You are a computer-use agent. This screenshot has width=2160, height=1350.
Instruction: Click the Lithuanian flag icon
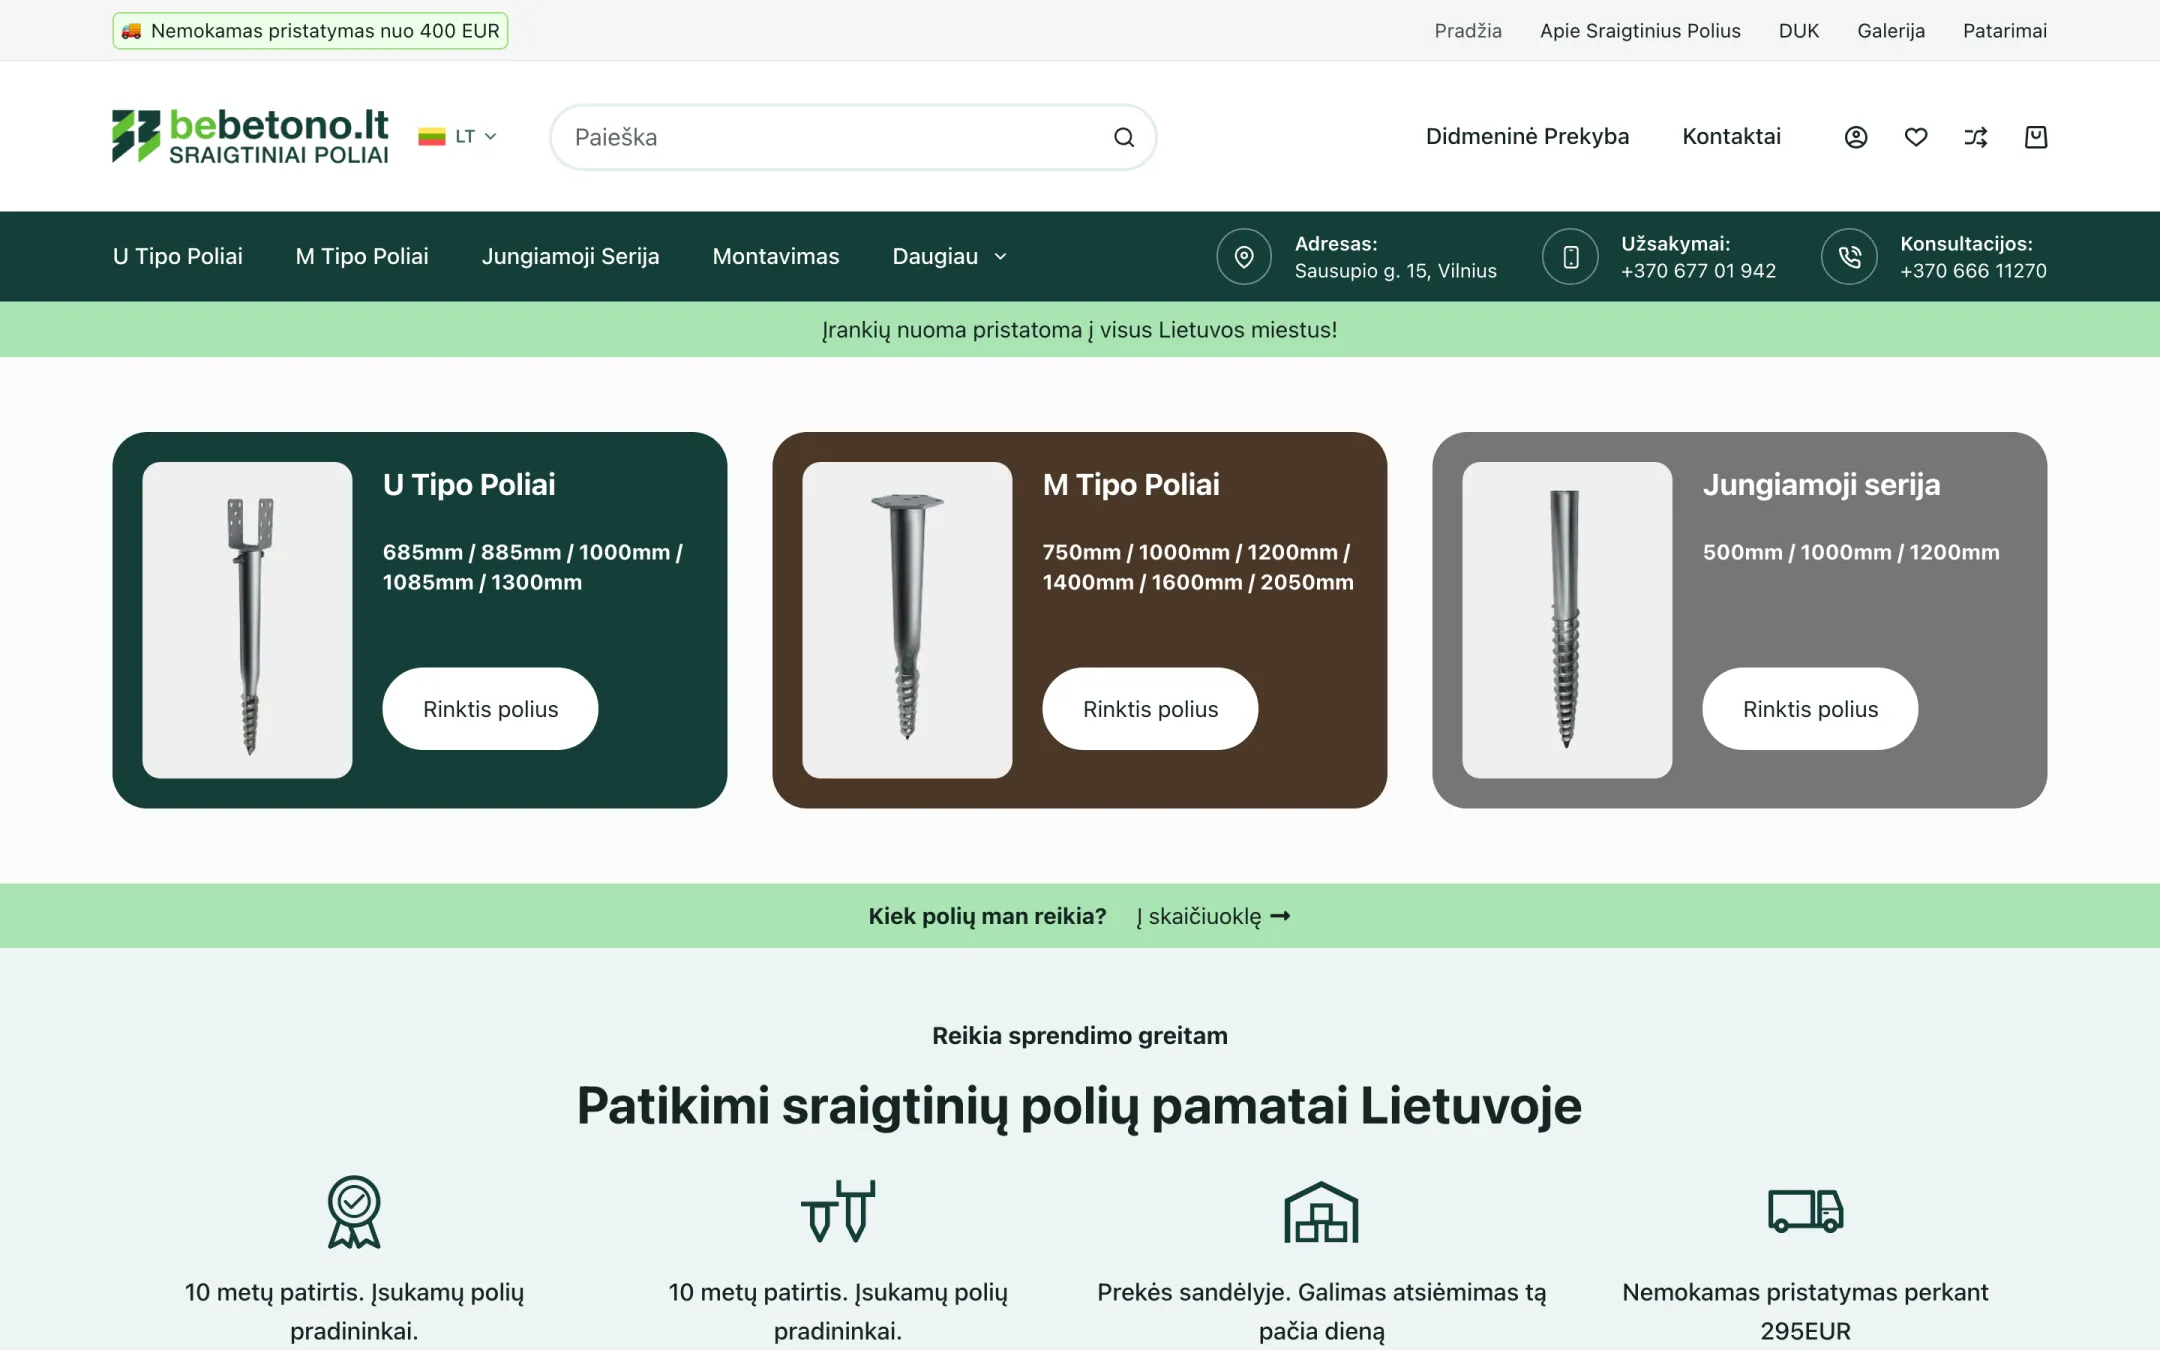[432, 137]
